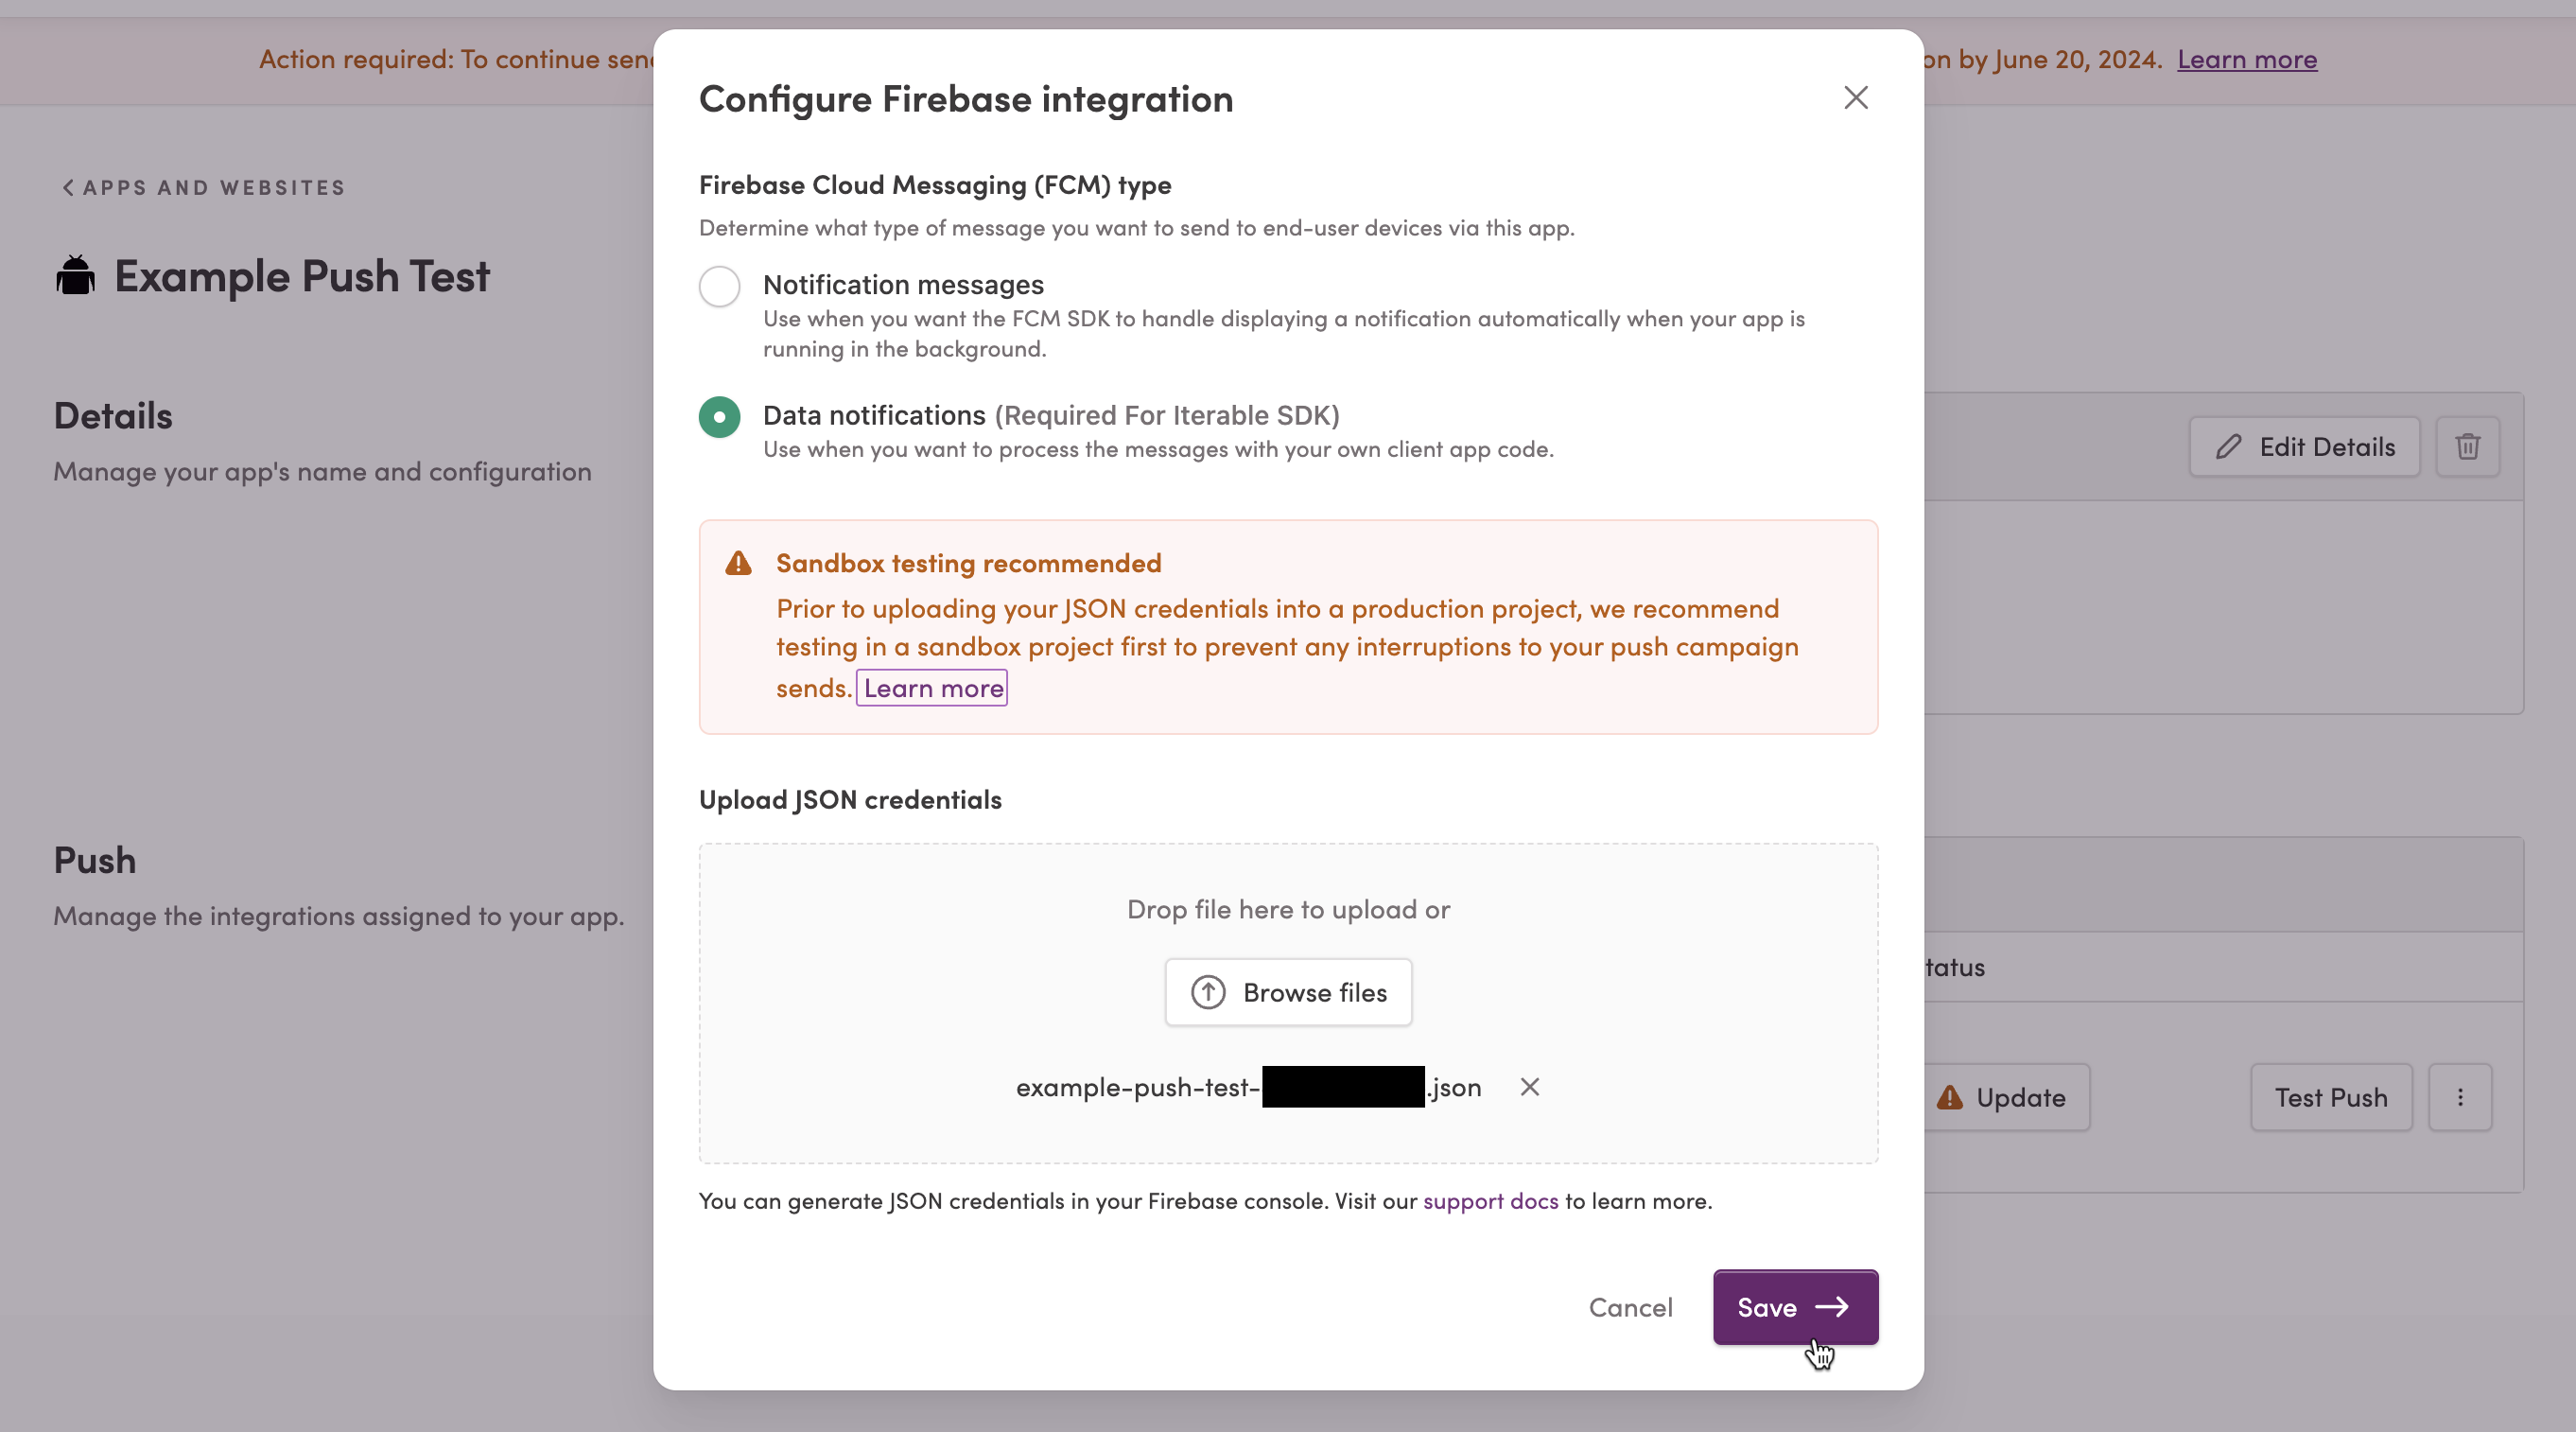Remove the uploaded example-push-test JSON file
The width and height of the screenshot is (2576, 1432).
[x=1529, y=1087]
